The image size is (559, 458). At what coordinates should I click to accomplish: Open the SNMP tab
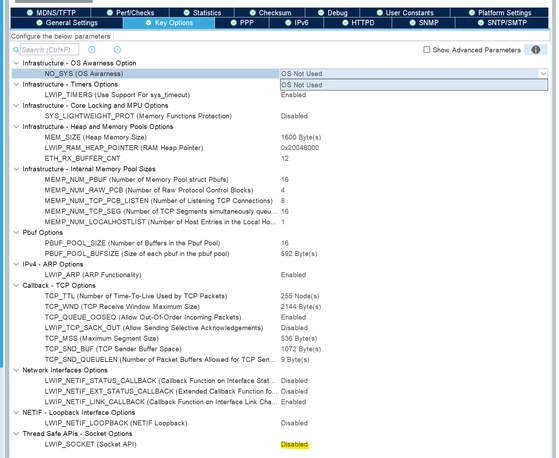(423, 23)
